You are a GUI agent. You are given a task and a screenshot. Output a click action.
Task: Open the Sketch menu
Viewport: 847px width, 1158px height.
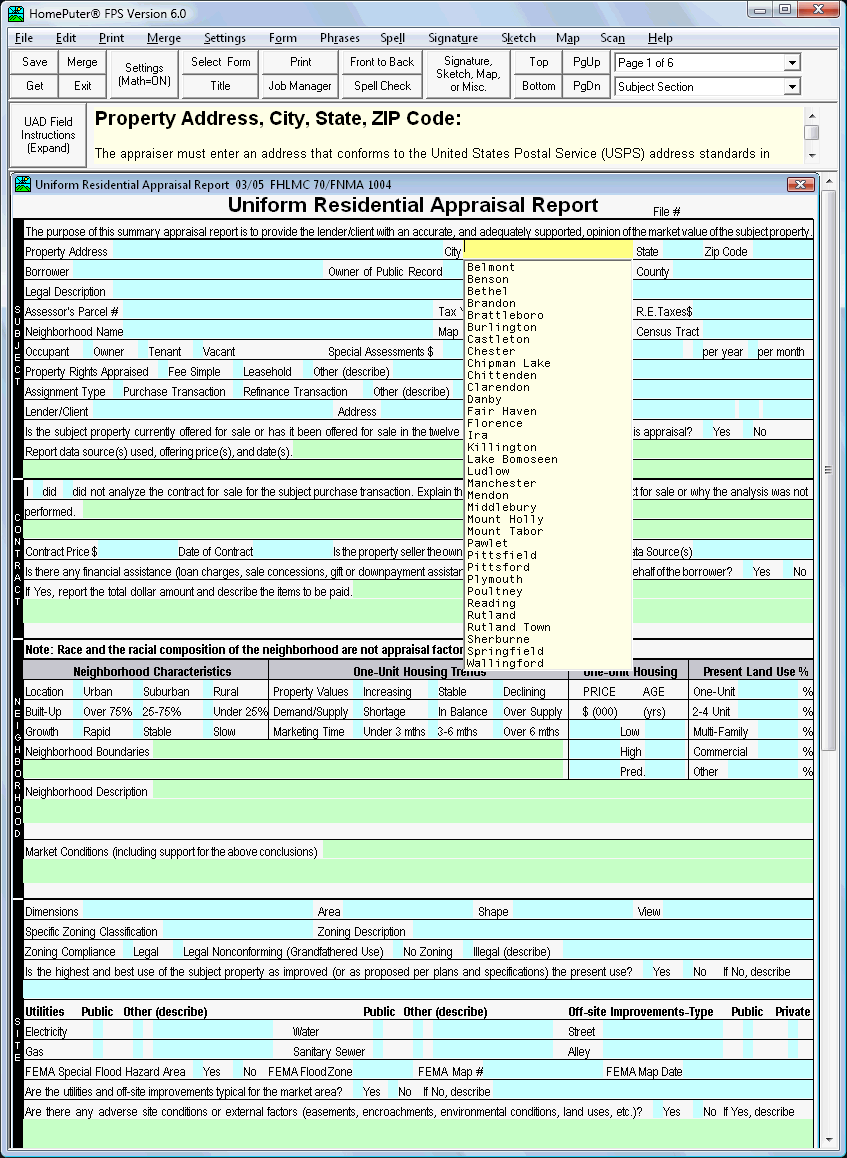coord(518,38)
